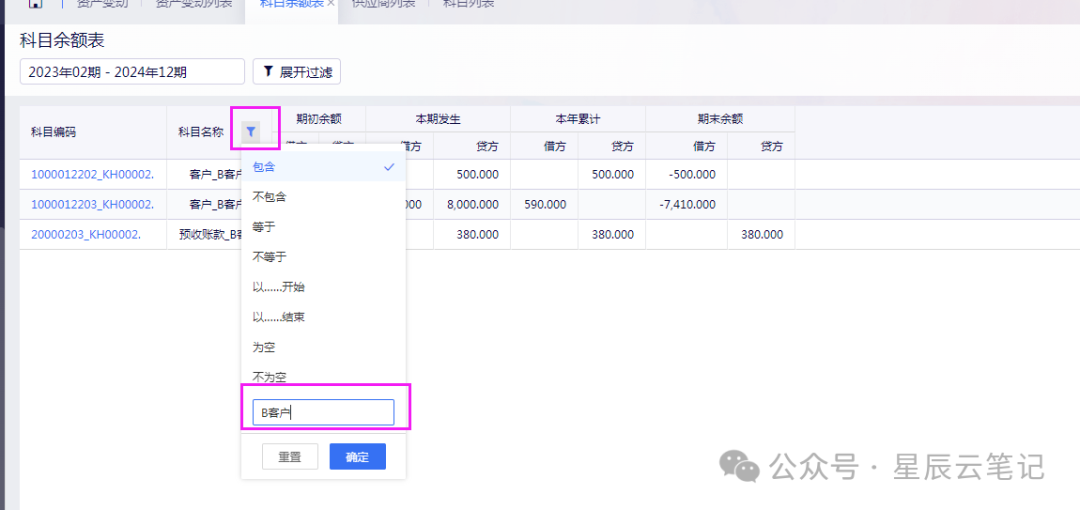Image resolution: width=1080 pixels, height=510 pixels.
Task: Switch to the 科目列表 tab
Action: click(468, 3)
